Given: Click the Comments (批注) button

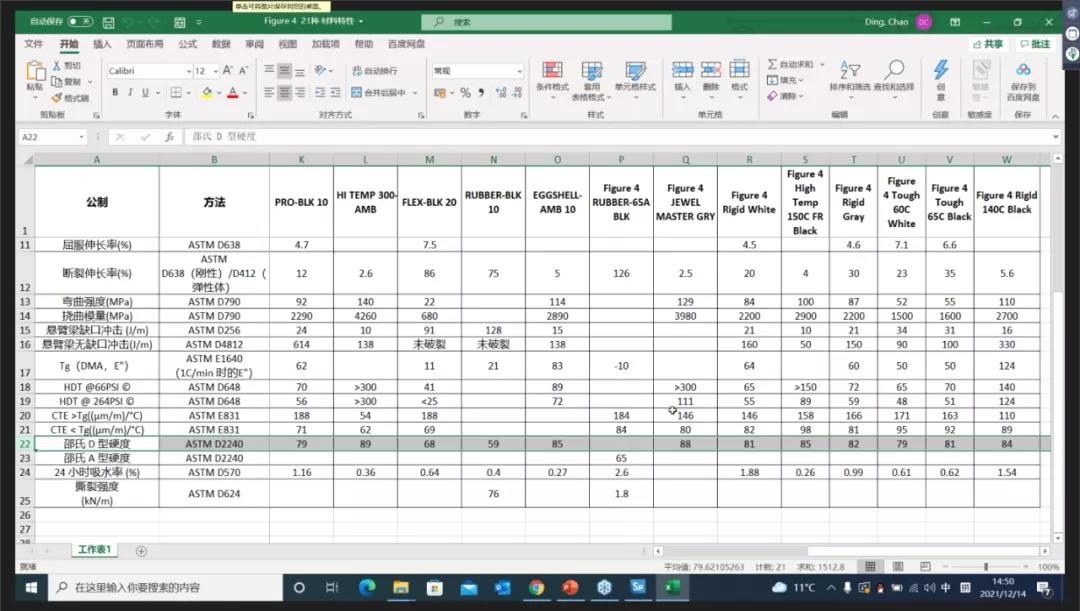Looking at the screenshot, I should (1035, 44).
